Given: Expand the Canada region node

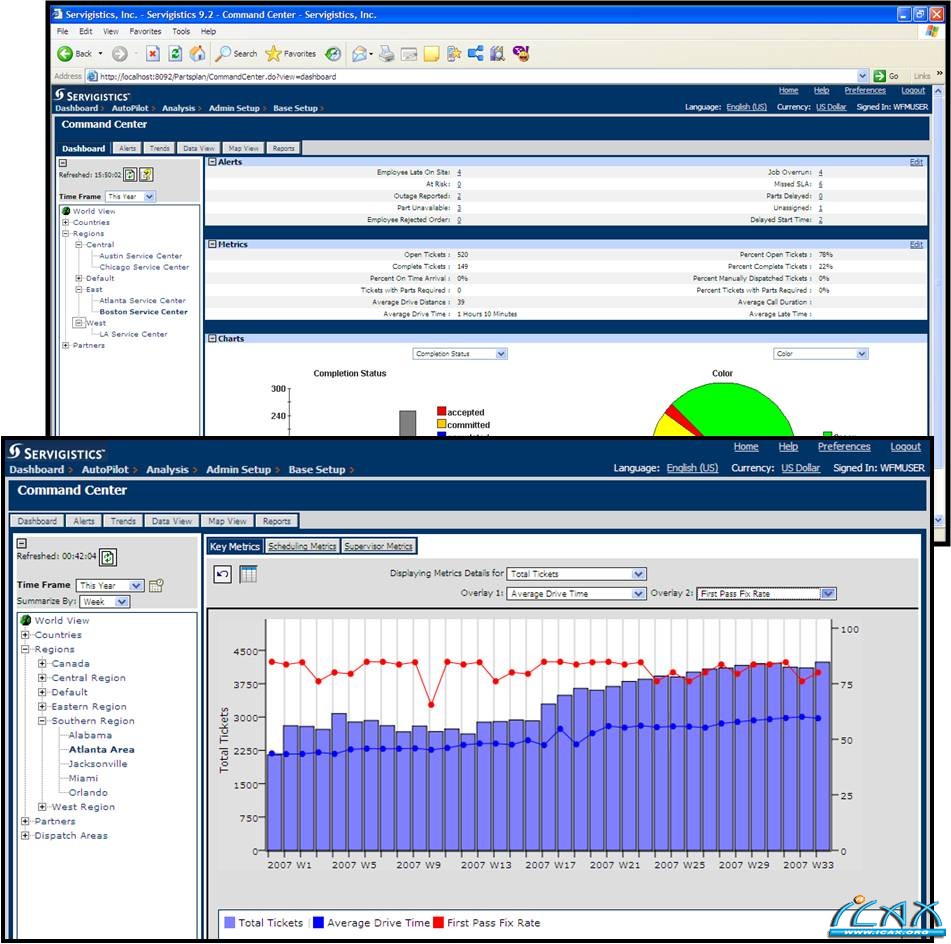Looking at the screenshot, I should coord(42,663).
